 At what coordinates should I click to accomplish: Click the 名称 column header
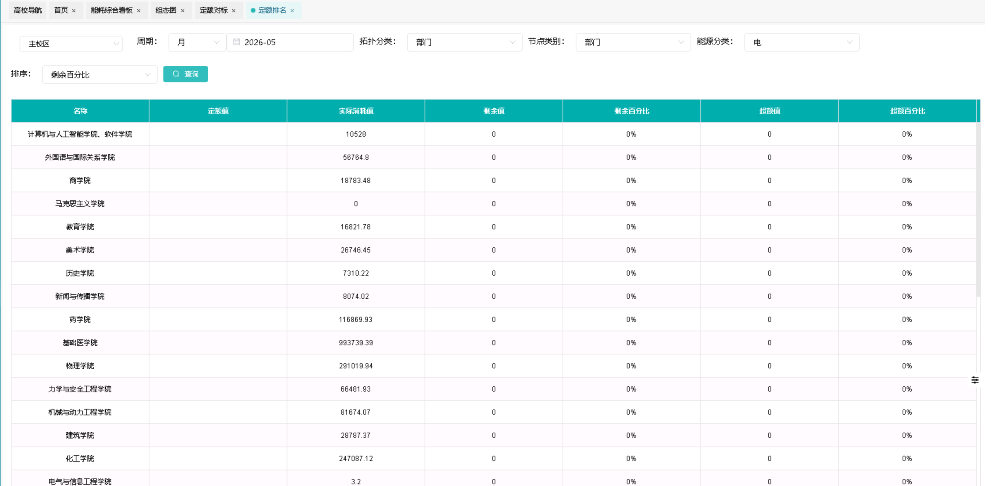(80, 111)
